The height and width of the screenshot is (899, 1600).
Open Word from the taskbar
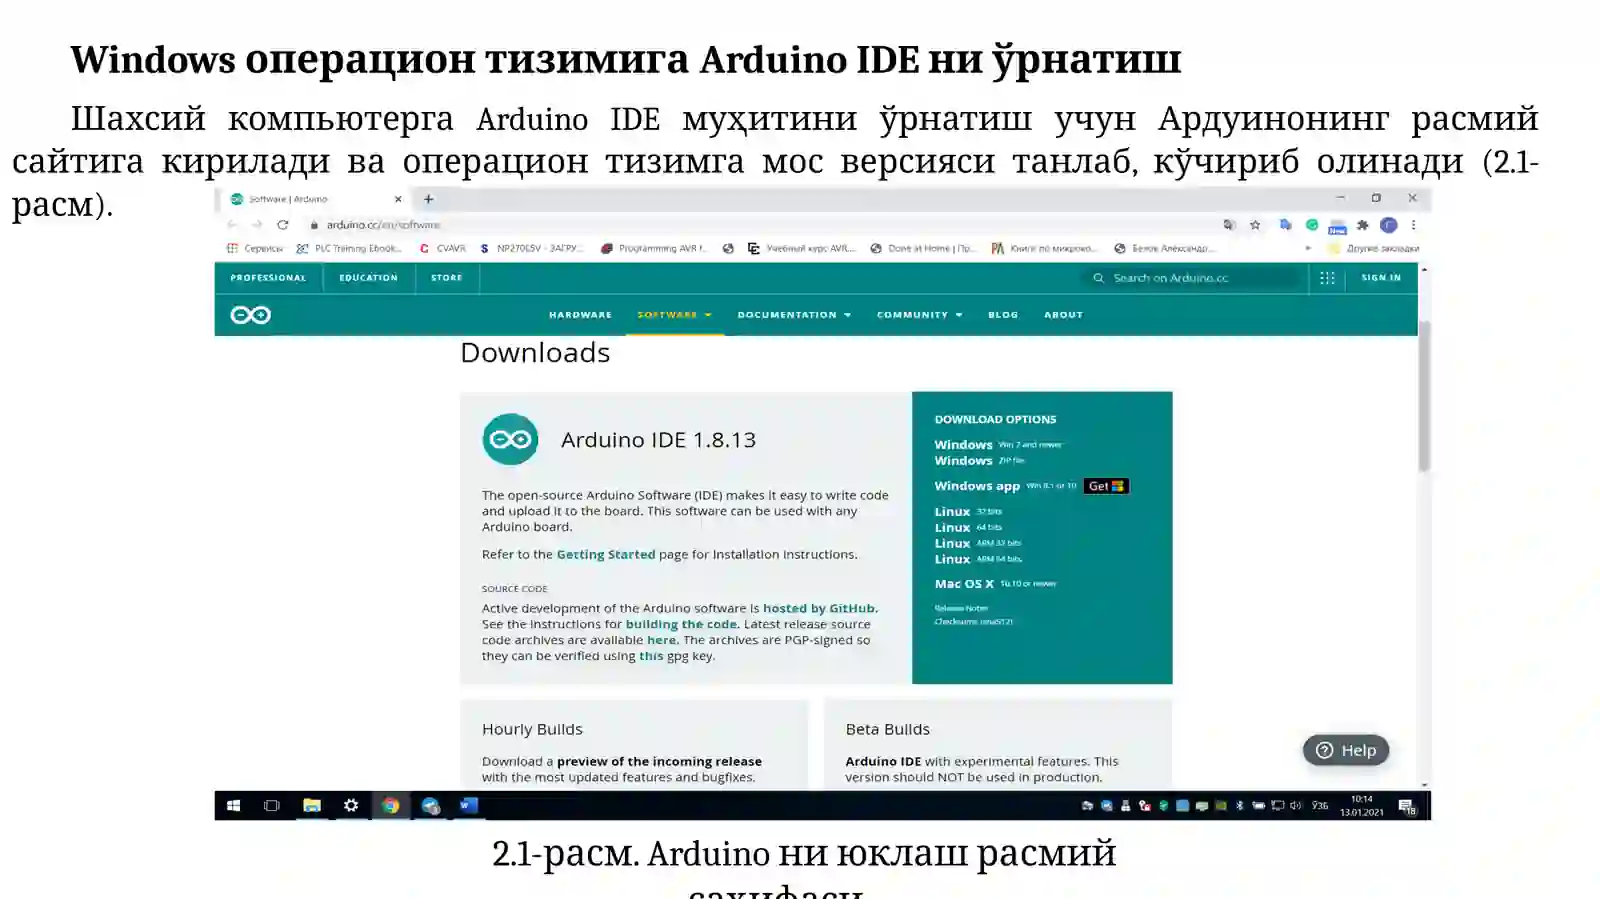tap(469, 805)
